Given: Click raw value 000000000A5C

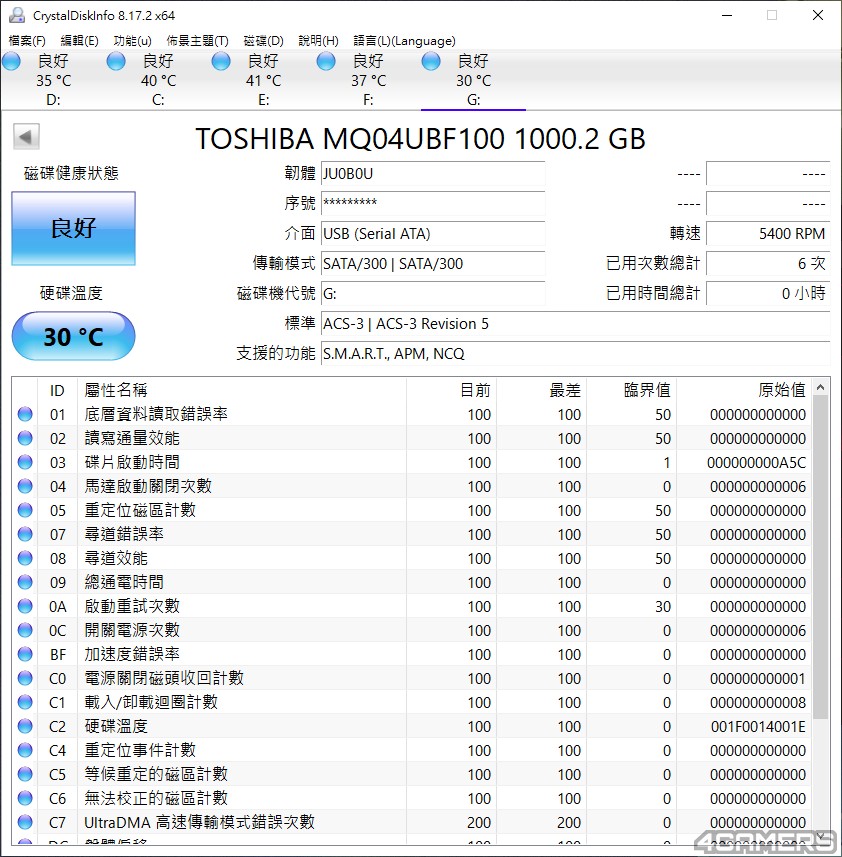Looking at the screenshot, I should coord(756,463).
